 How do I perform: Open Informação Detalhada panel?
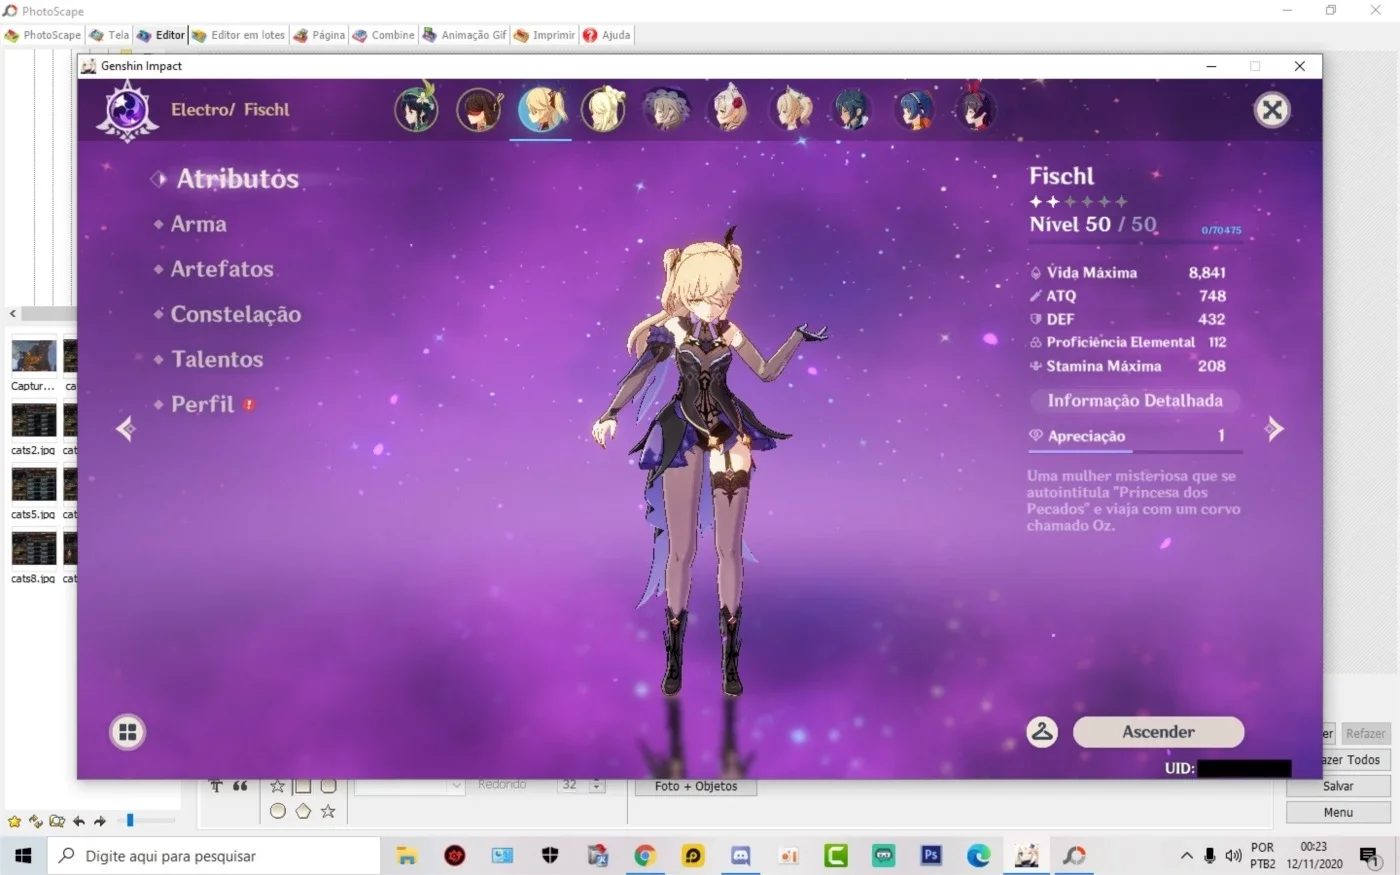point(1135,401)
